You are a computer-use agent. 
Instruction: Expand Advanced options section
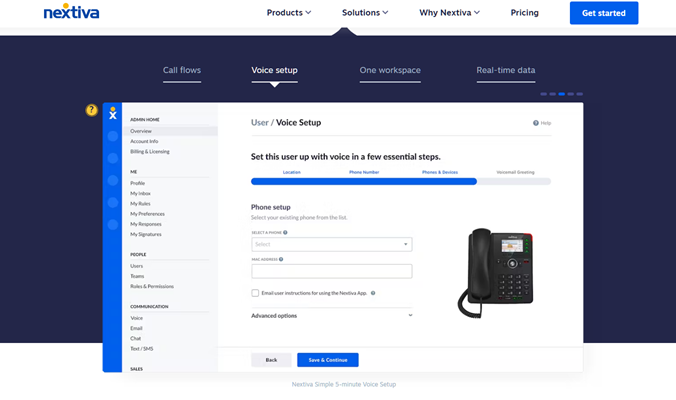(x=332, y=316)
